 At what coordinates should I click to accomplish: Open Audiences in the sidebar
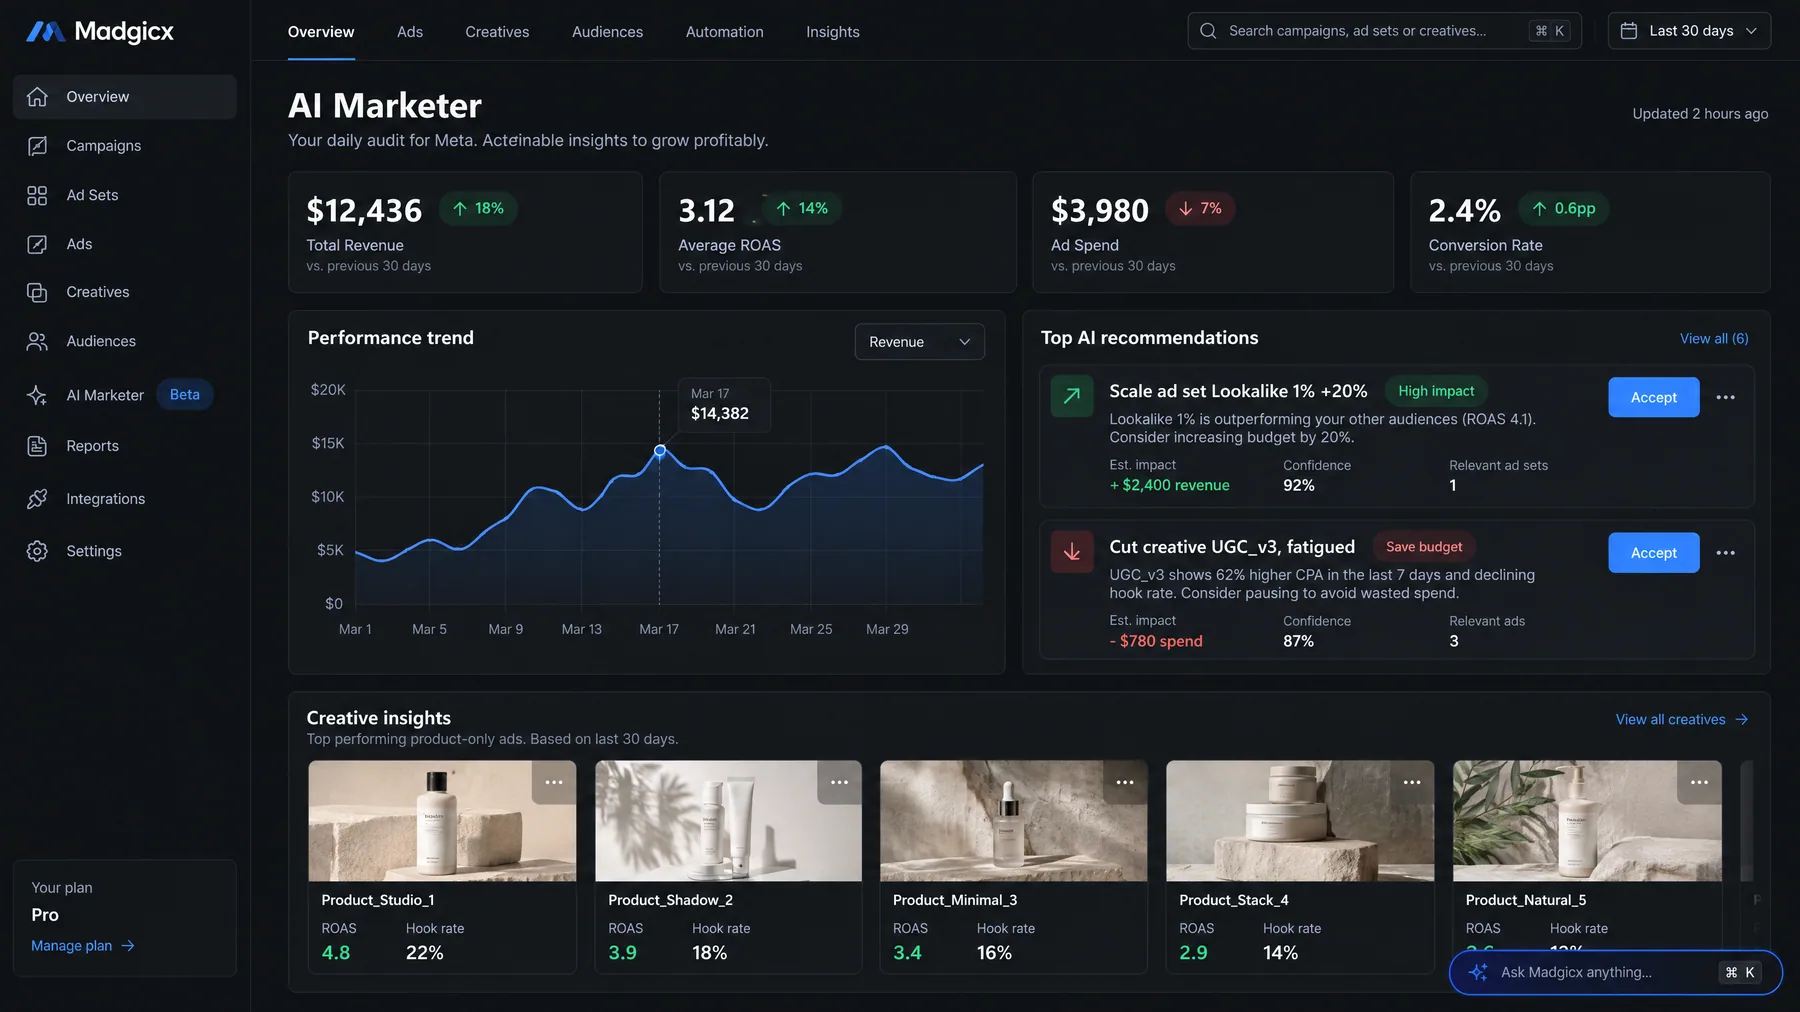[x=125, y=341]
